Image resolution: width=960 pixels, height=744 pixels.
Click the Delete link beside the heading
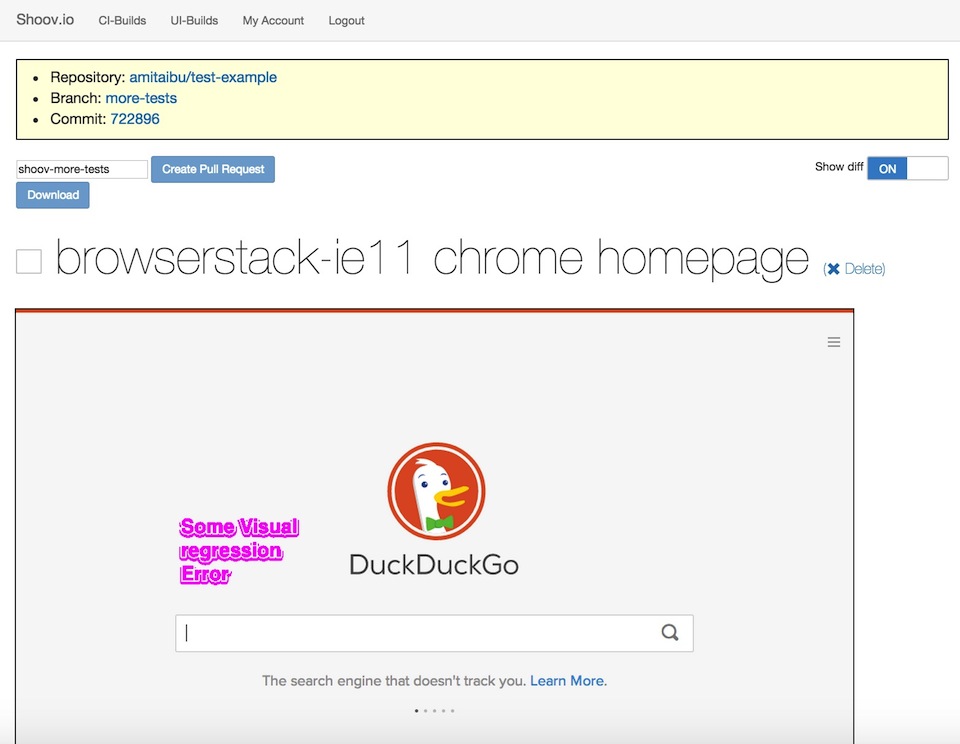tap(864, 269)
